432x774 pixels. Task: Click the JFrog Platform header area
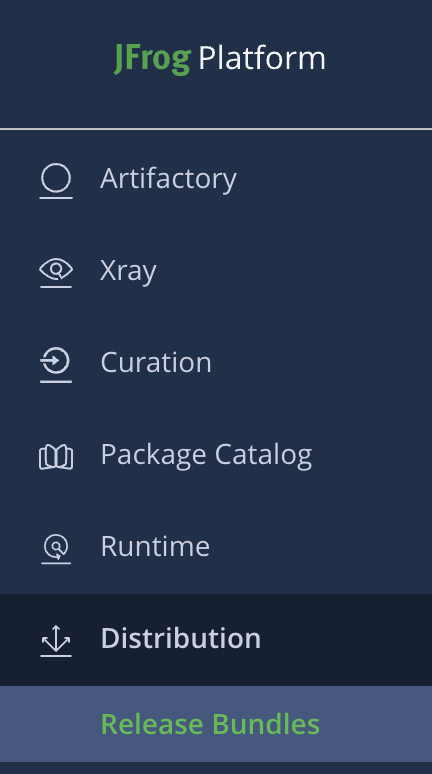click(x=216, y=64)
